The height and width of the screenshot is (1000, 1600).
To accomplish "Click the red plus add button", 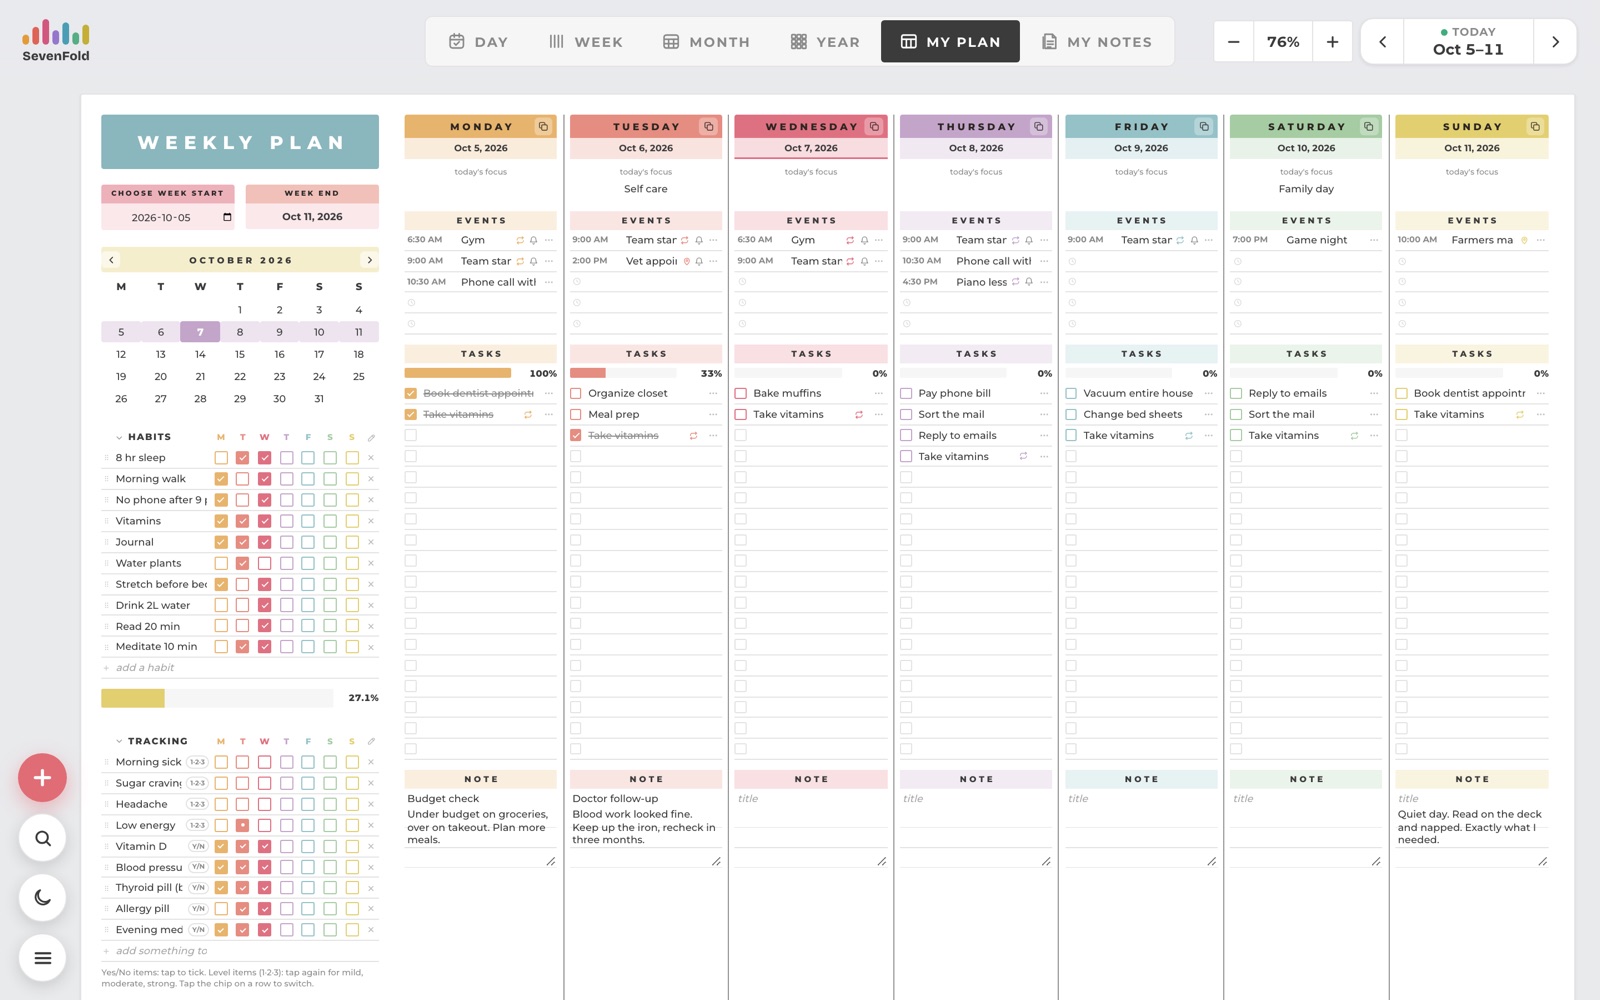I will pyautogui.click(x=42, y=778).
